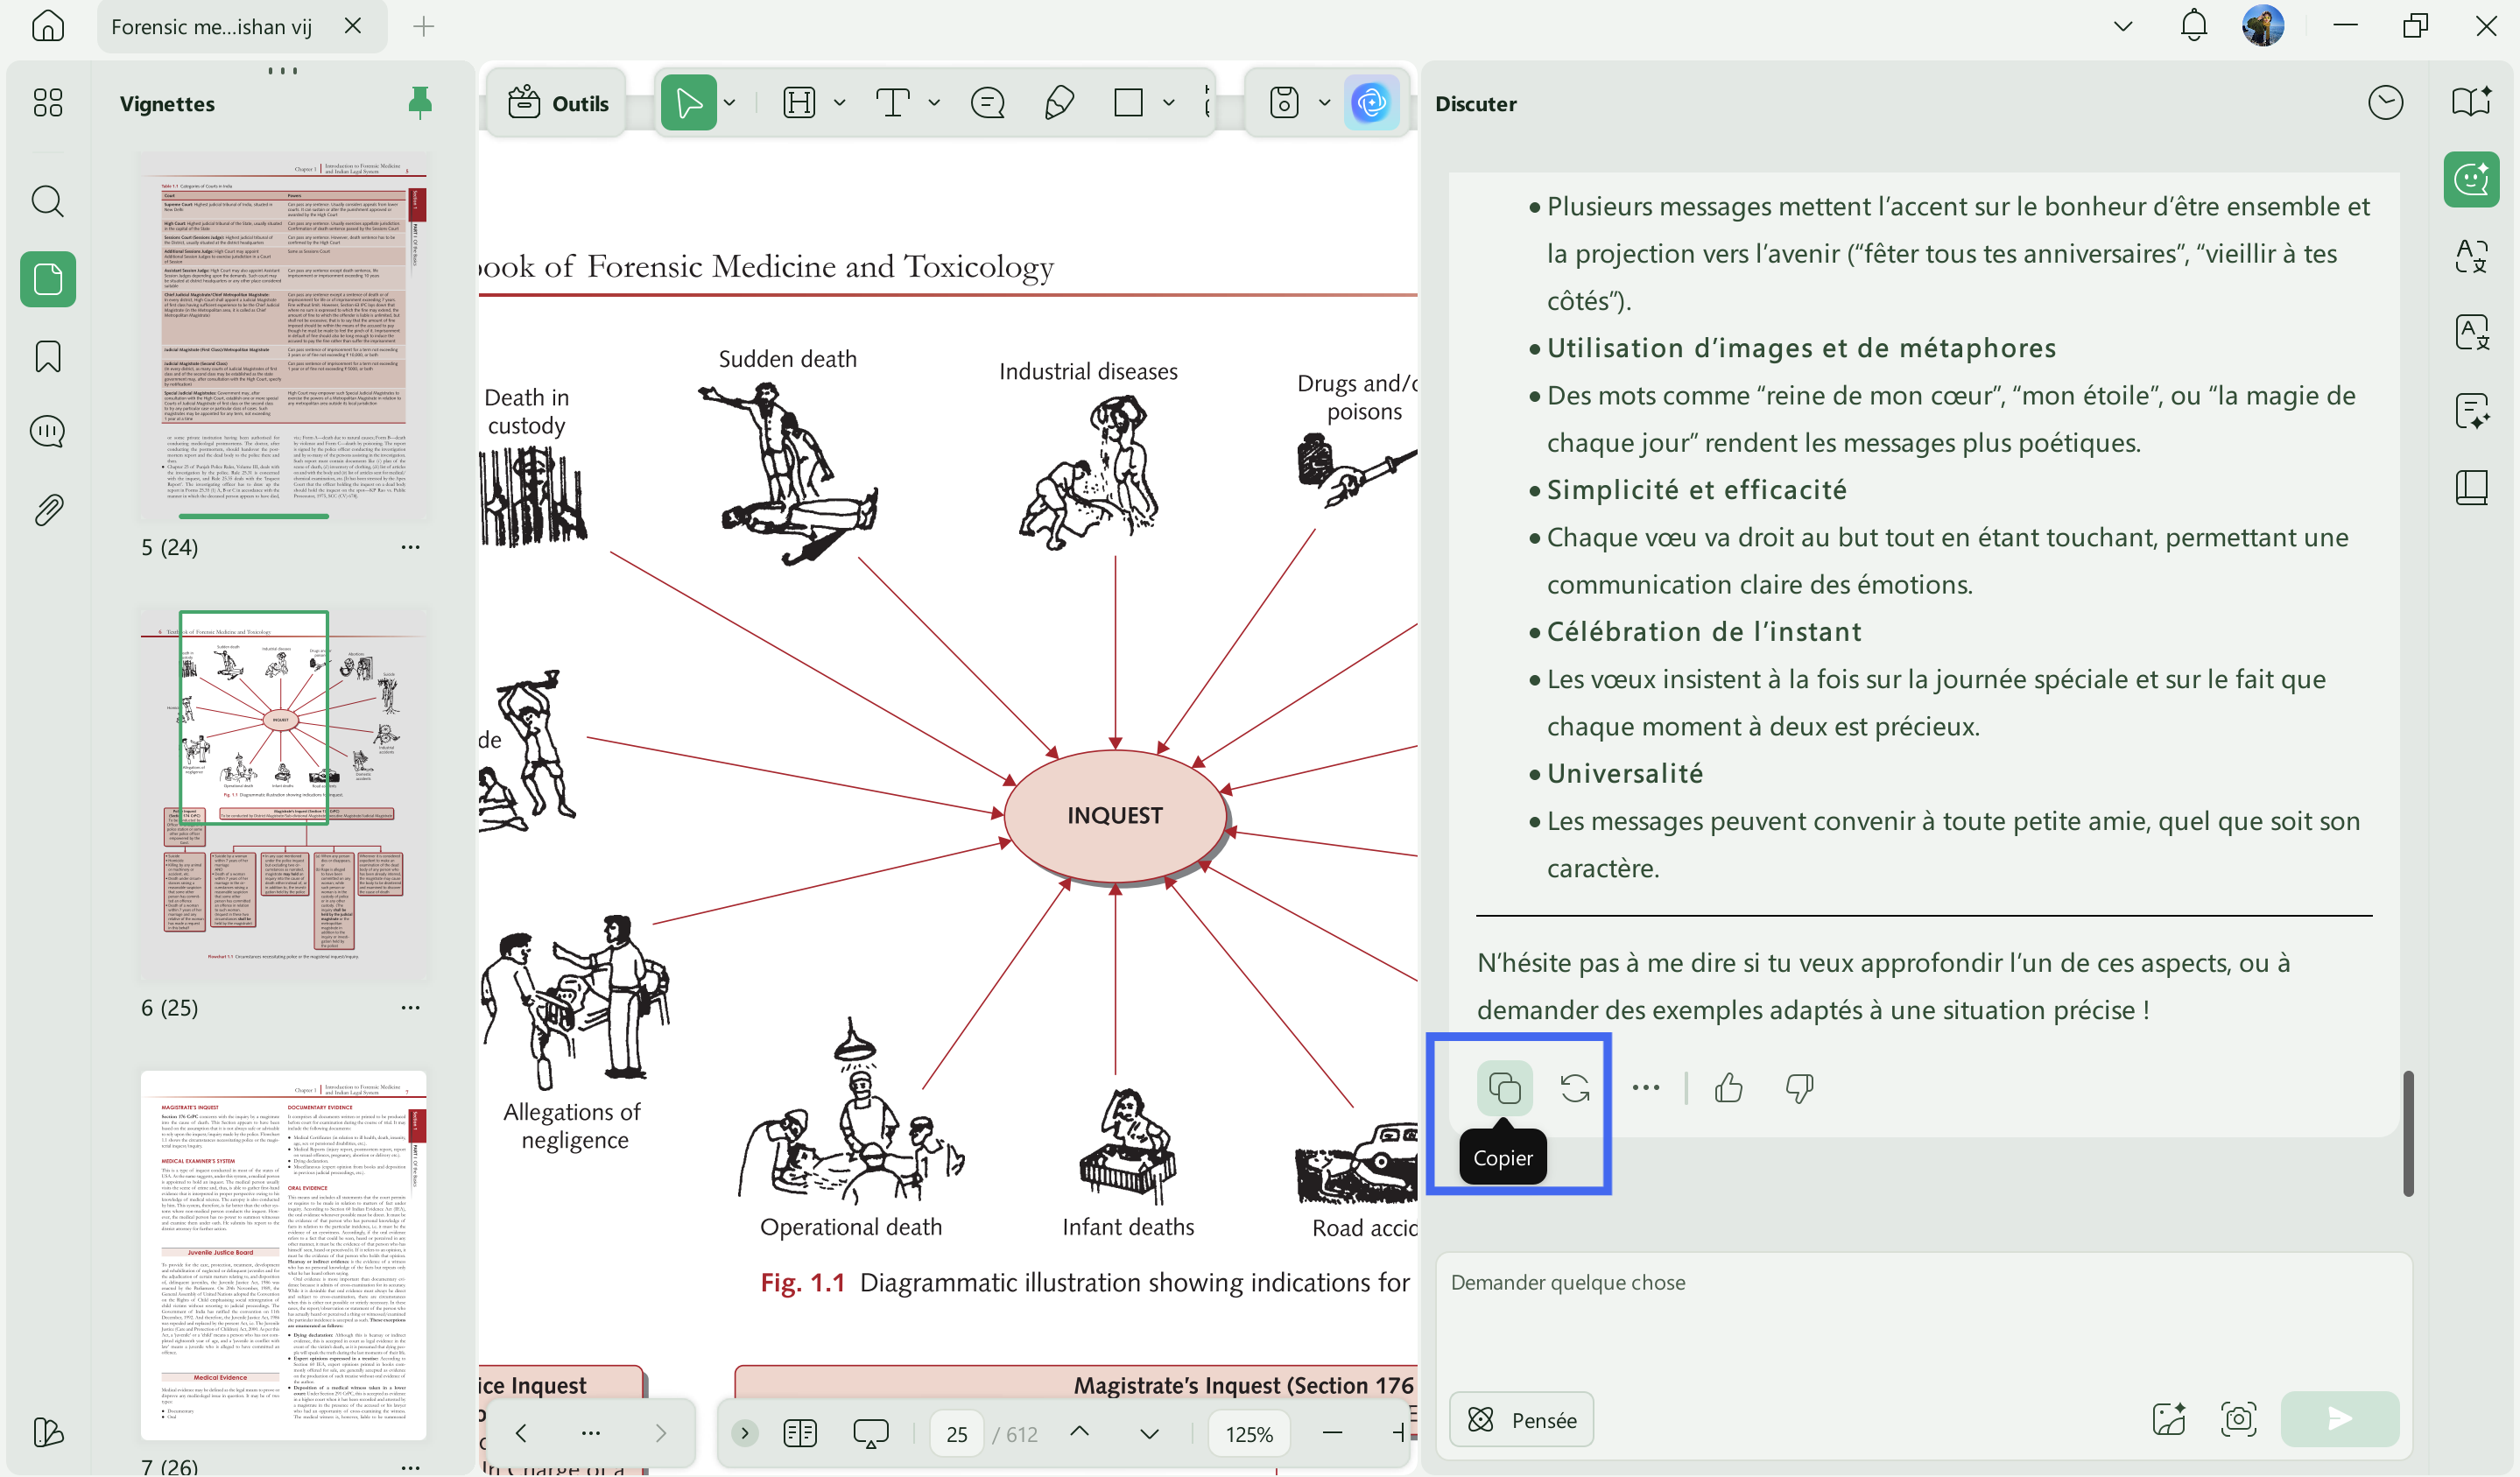Screen dimensions: 2520x1477
Task: Expand the text tool dropdown arrow
Action: point(934,102)
